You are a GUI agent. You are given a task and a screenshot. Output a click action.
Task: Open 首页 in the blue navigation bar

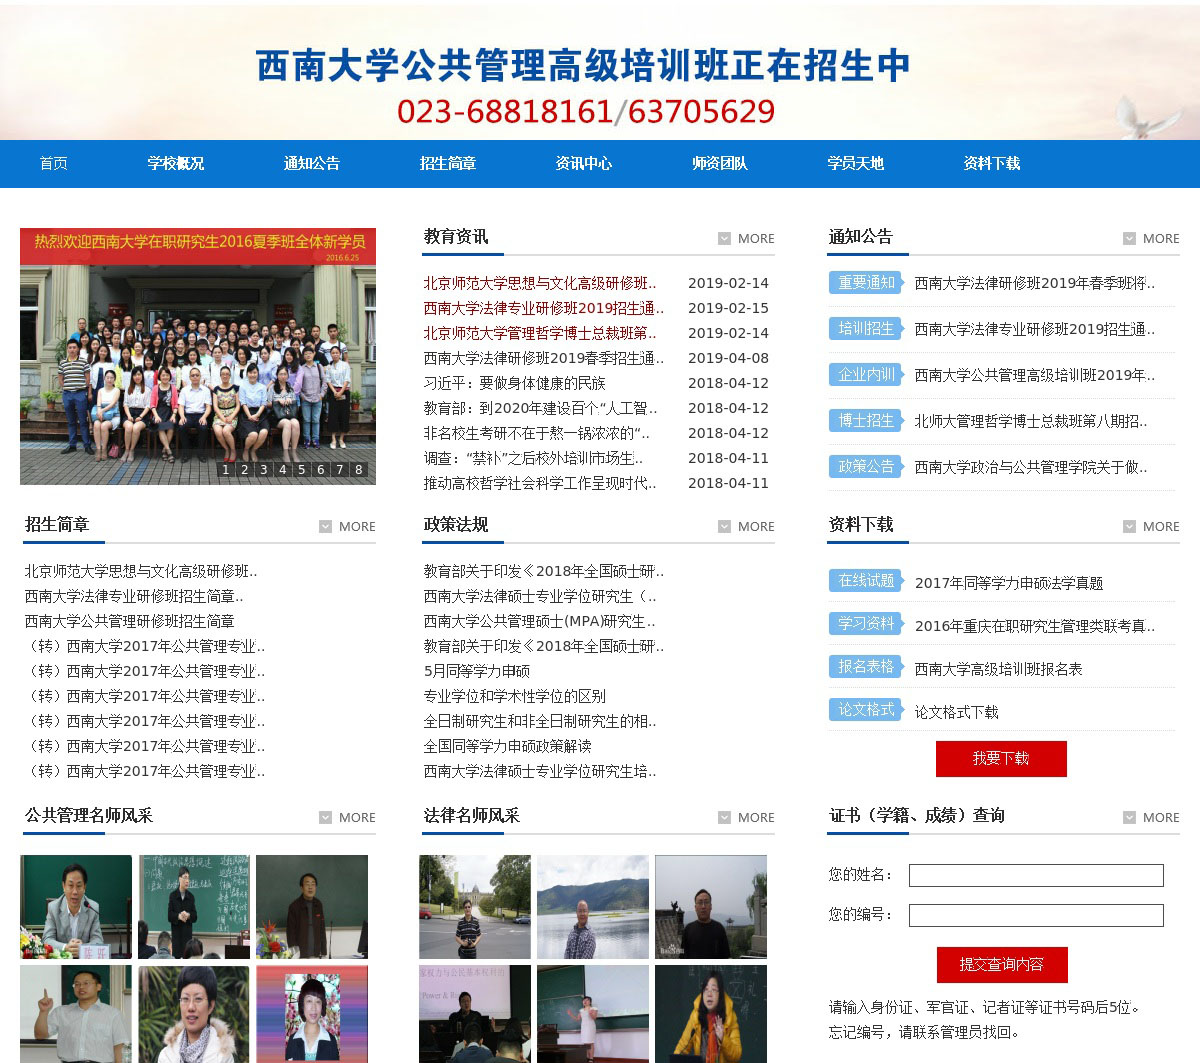click(54, 163)
